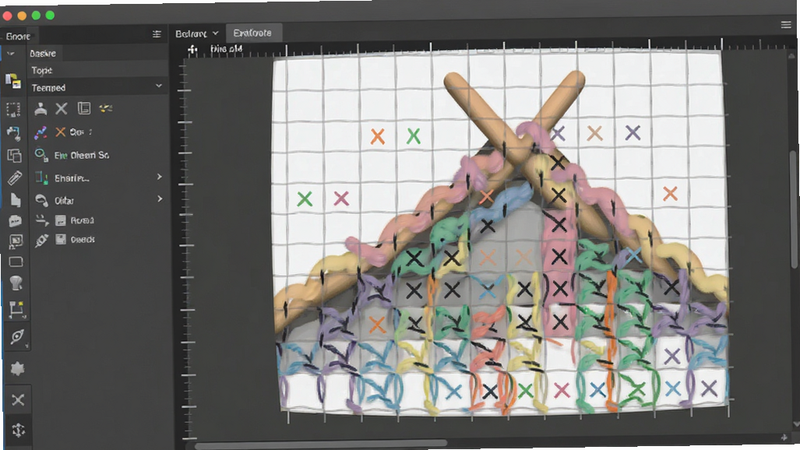Click the overlapping squares duplicate tool
This screenshot has width=800, height=450.
click(x=14, y=155)
